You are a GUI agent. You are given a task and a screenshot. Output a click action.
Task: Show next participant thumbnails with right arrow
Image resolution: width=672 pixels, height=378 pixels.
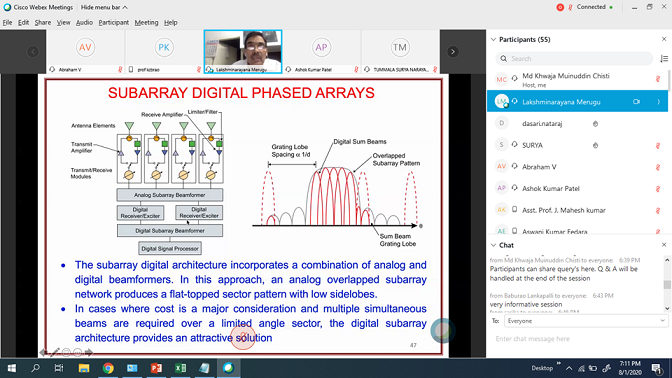[x=453, y=51]
